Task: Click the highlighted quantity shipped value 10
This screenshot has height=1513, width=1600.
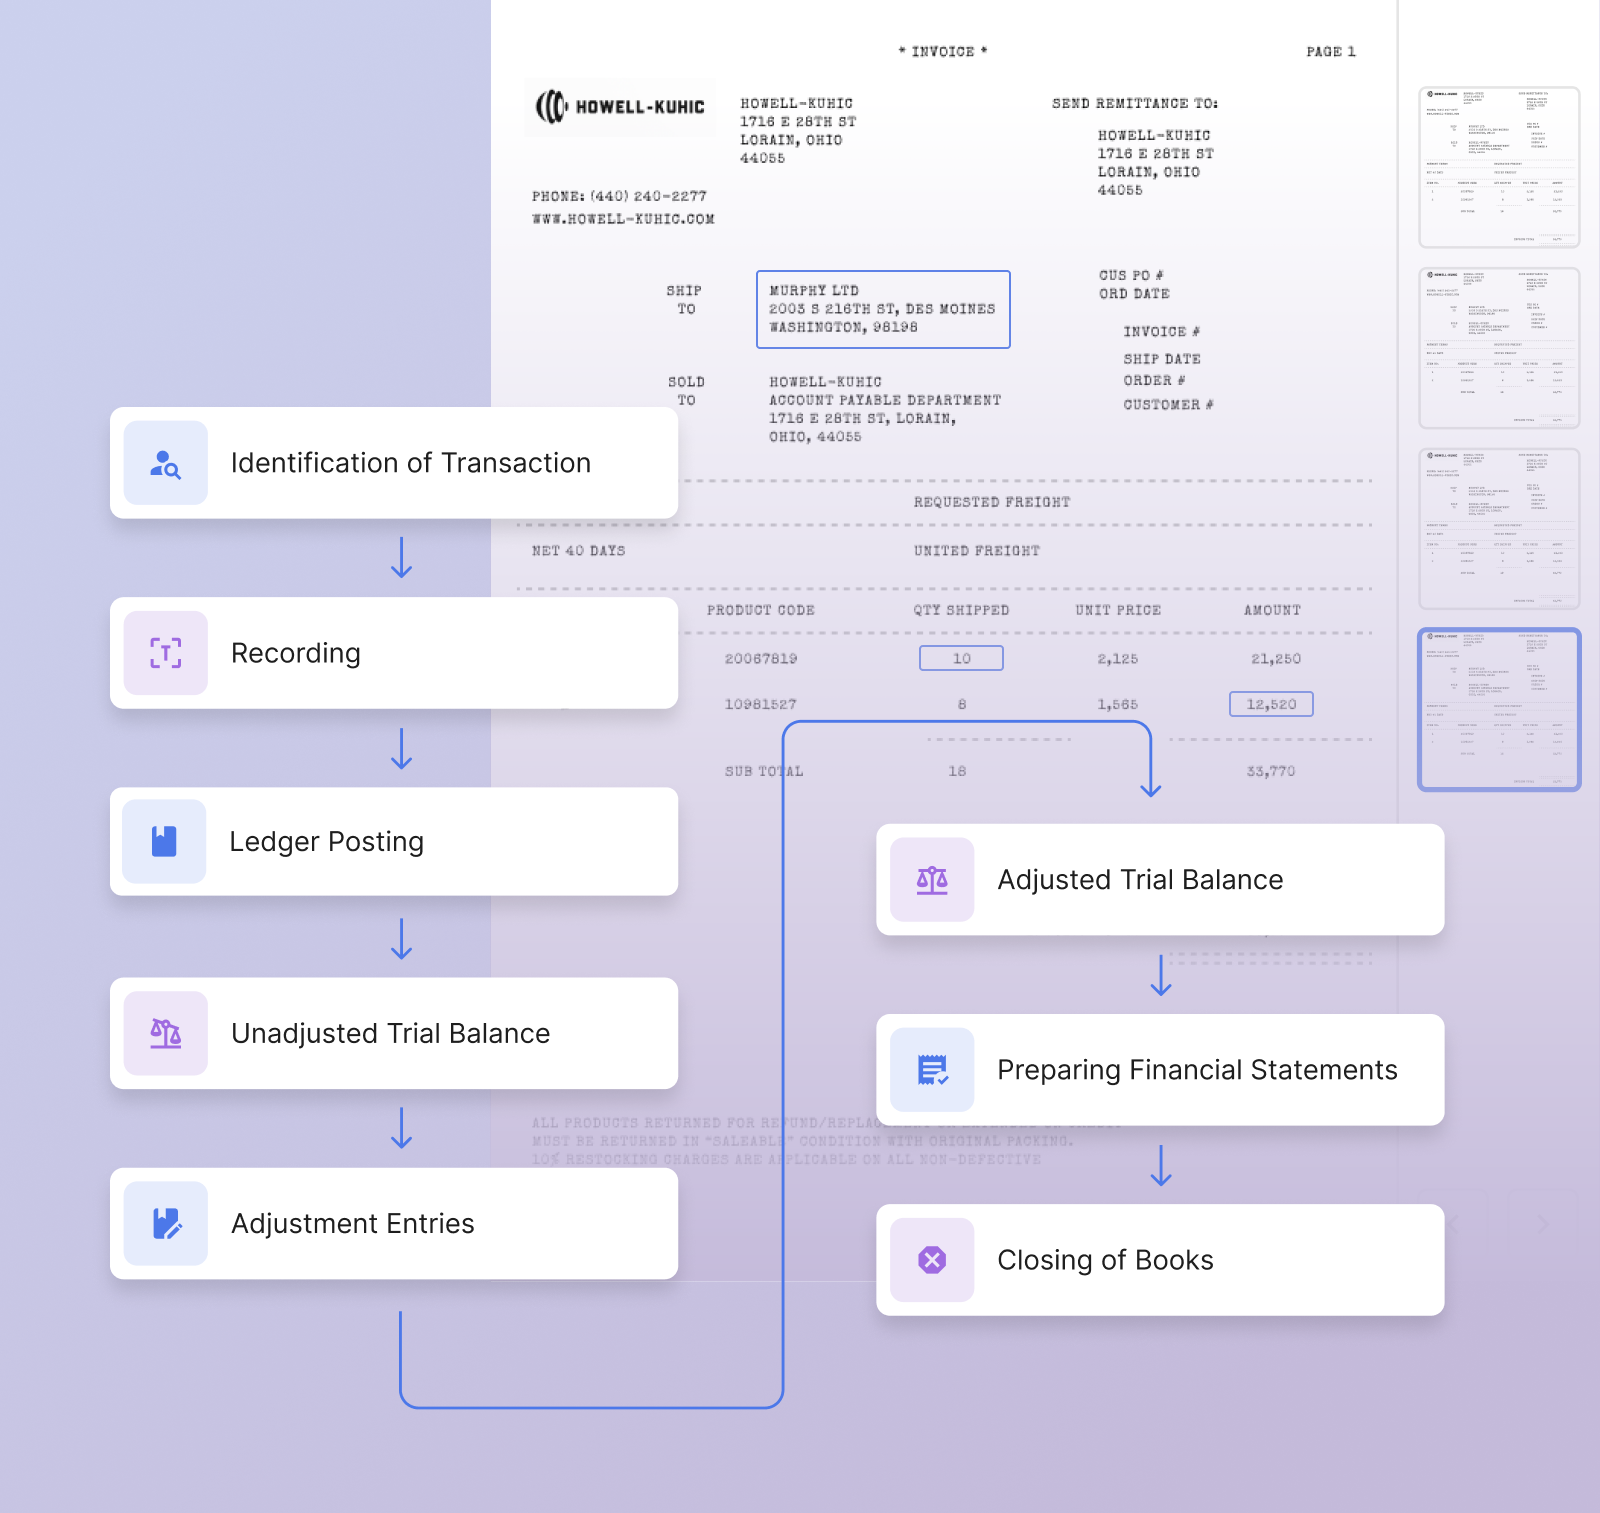Action: [961, 658]
